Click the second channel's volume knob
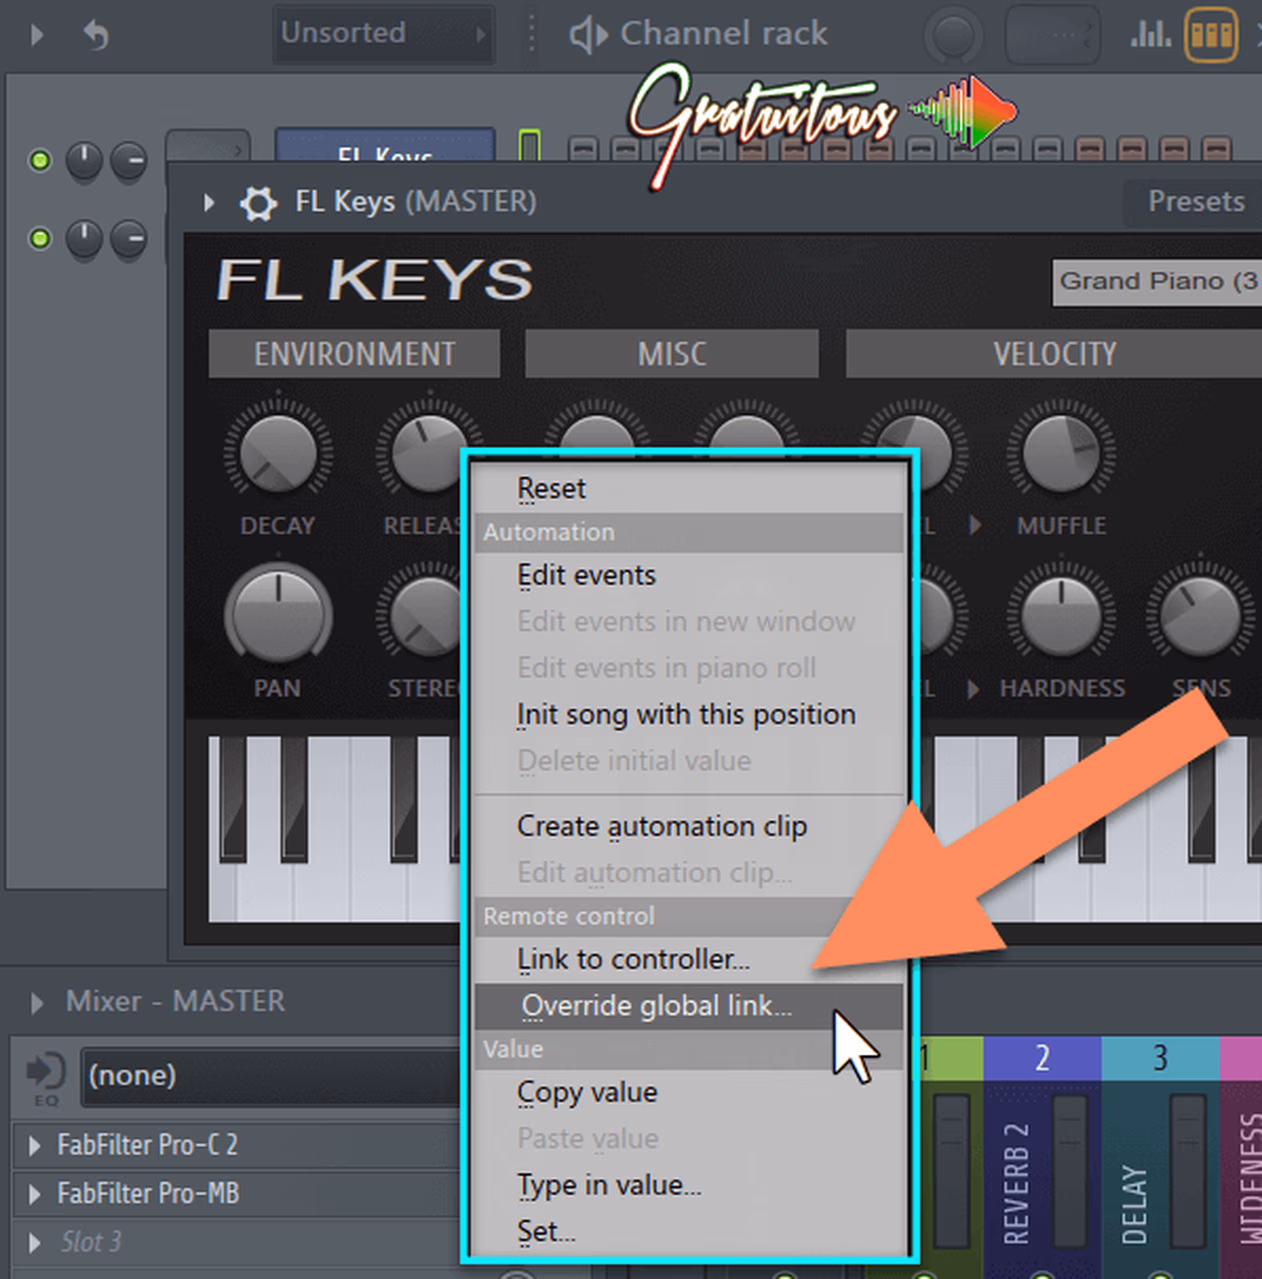Viewport: 1262px width, 1279px height. point(128,239)
